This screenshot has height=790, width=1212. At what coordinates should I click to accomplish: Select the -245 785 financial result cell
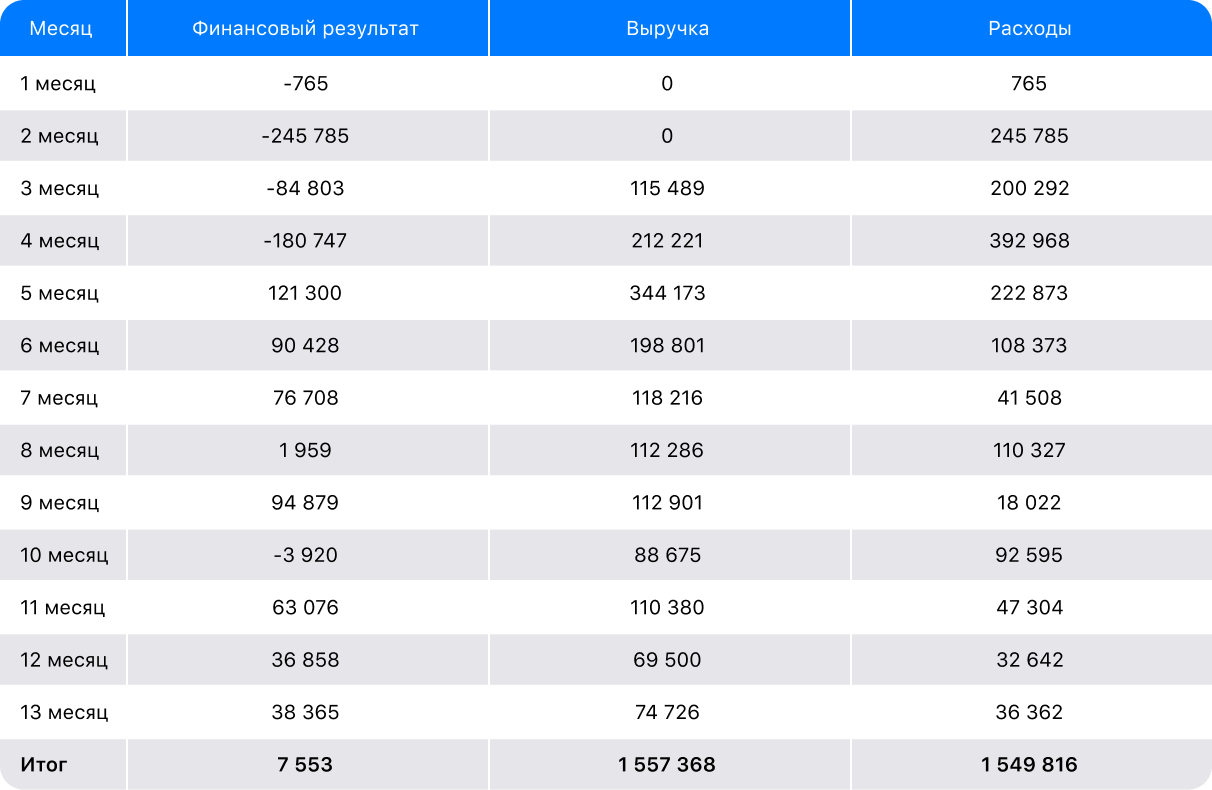coord(305,136)
